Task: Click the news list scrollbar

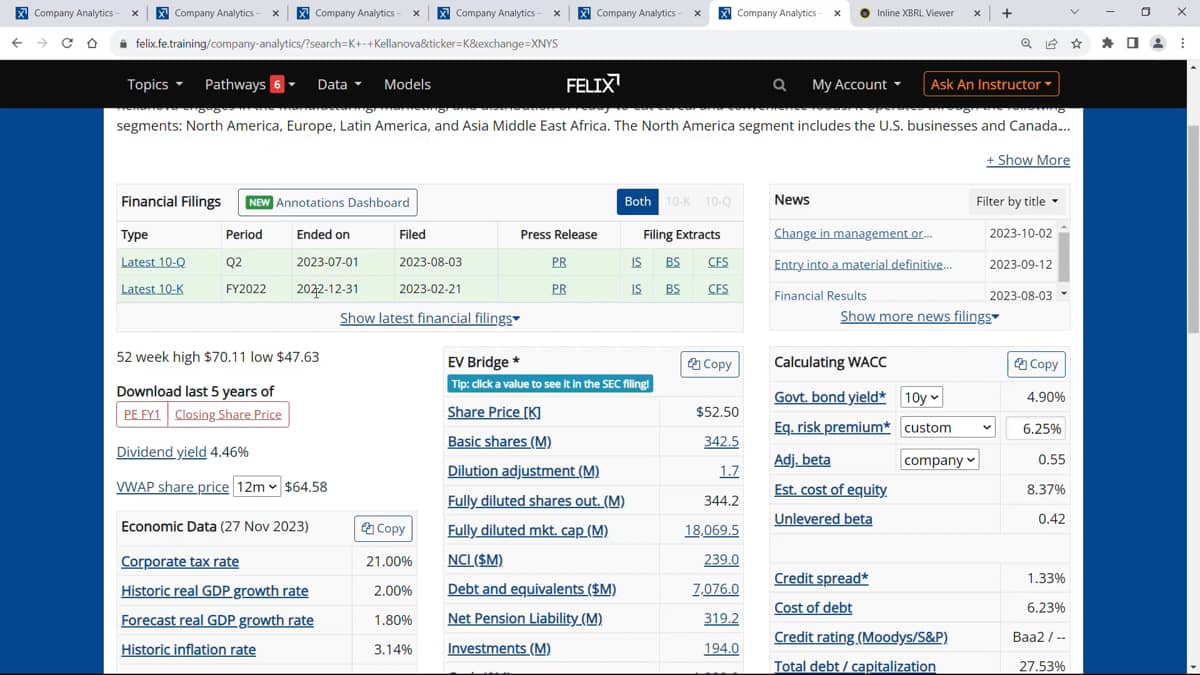Action: (1063, 257)
